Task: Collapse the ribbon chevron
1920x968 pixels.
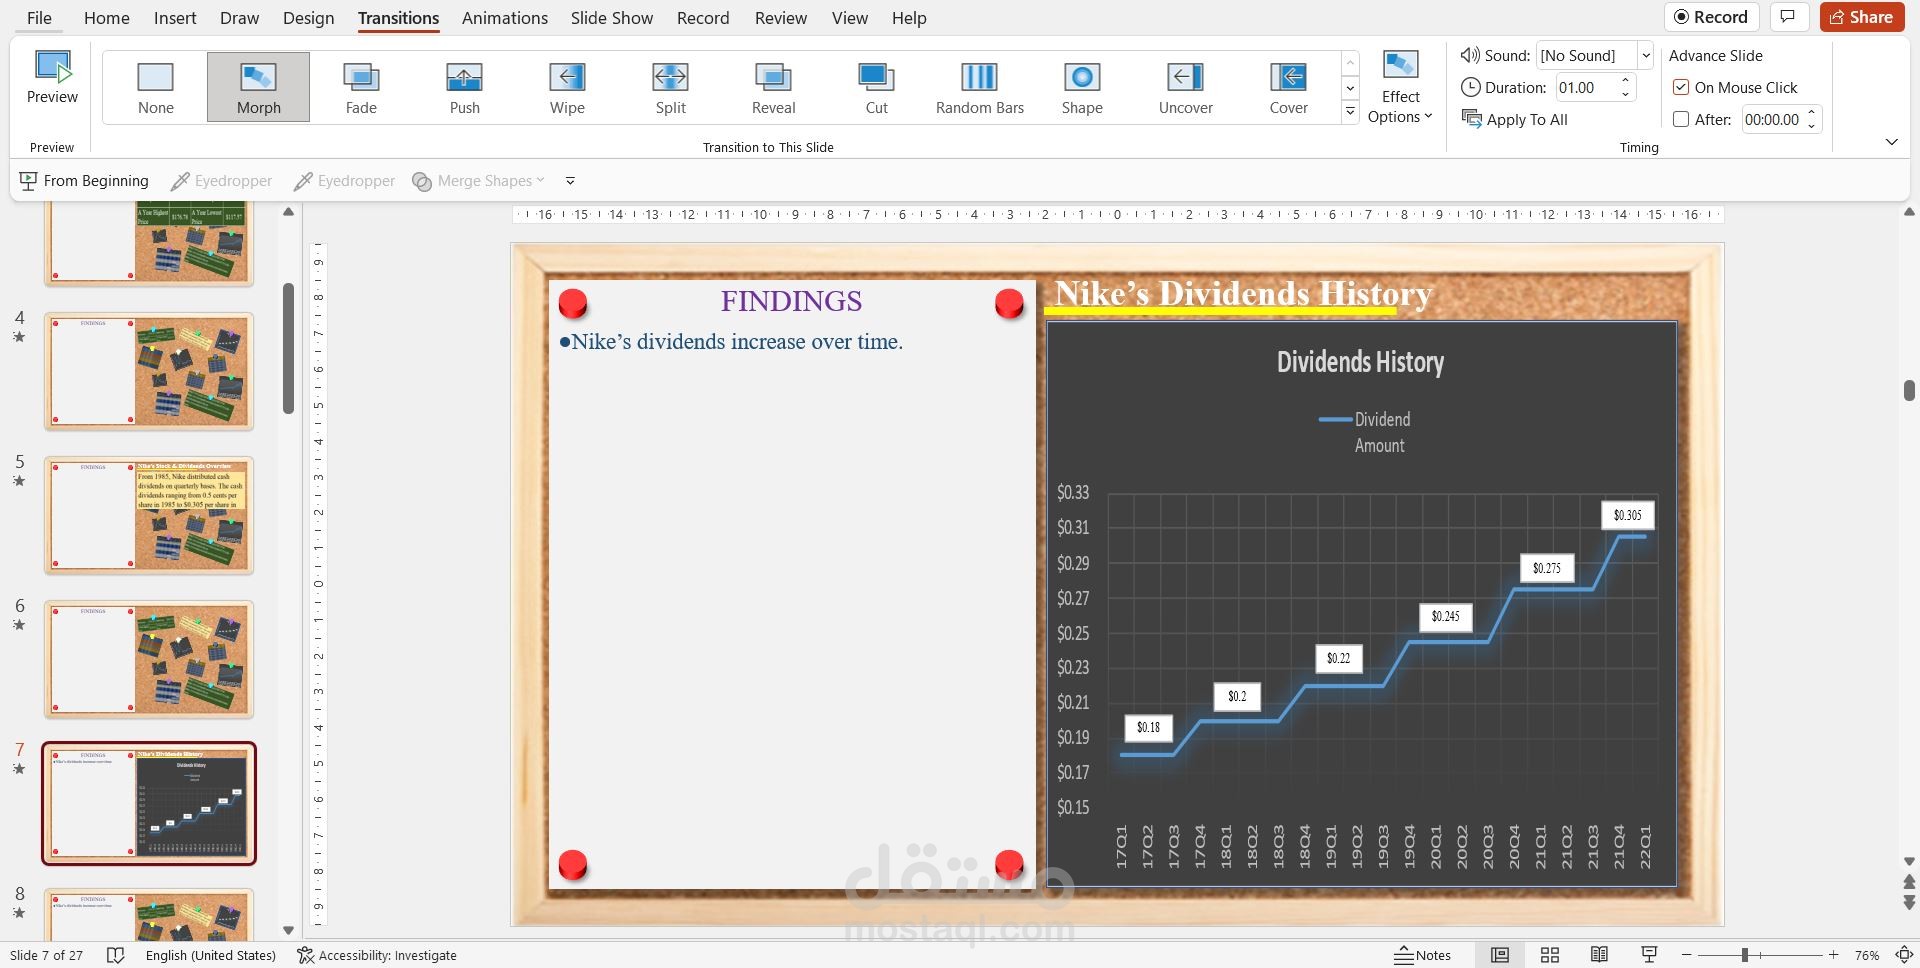Action: (1891, 142)
